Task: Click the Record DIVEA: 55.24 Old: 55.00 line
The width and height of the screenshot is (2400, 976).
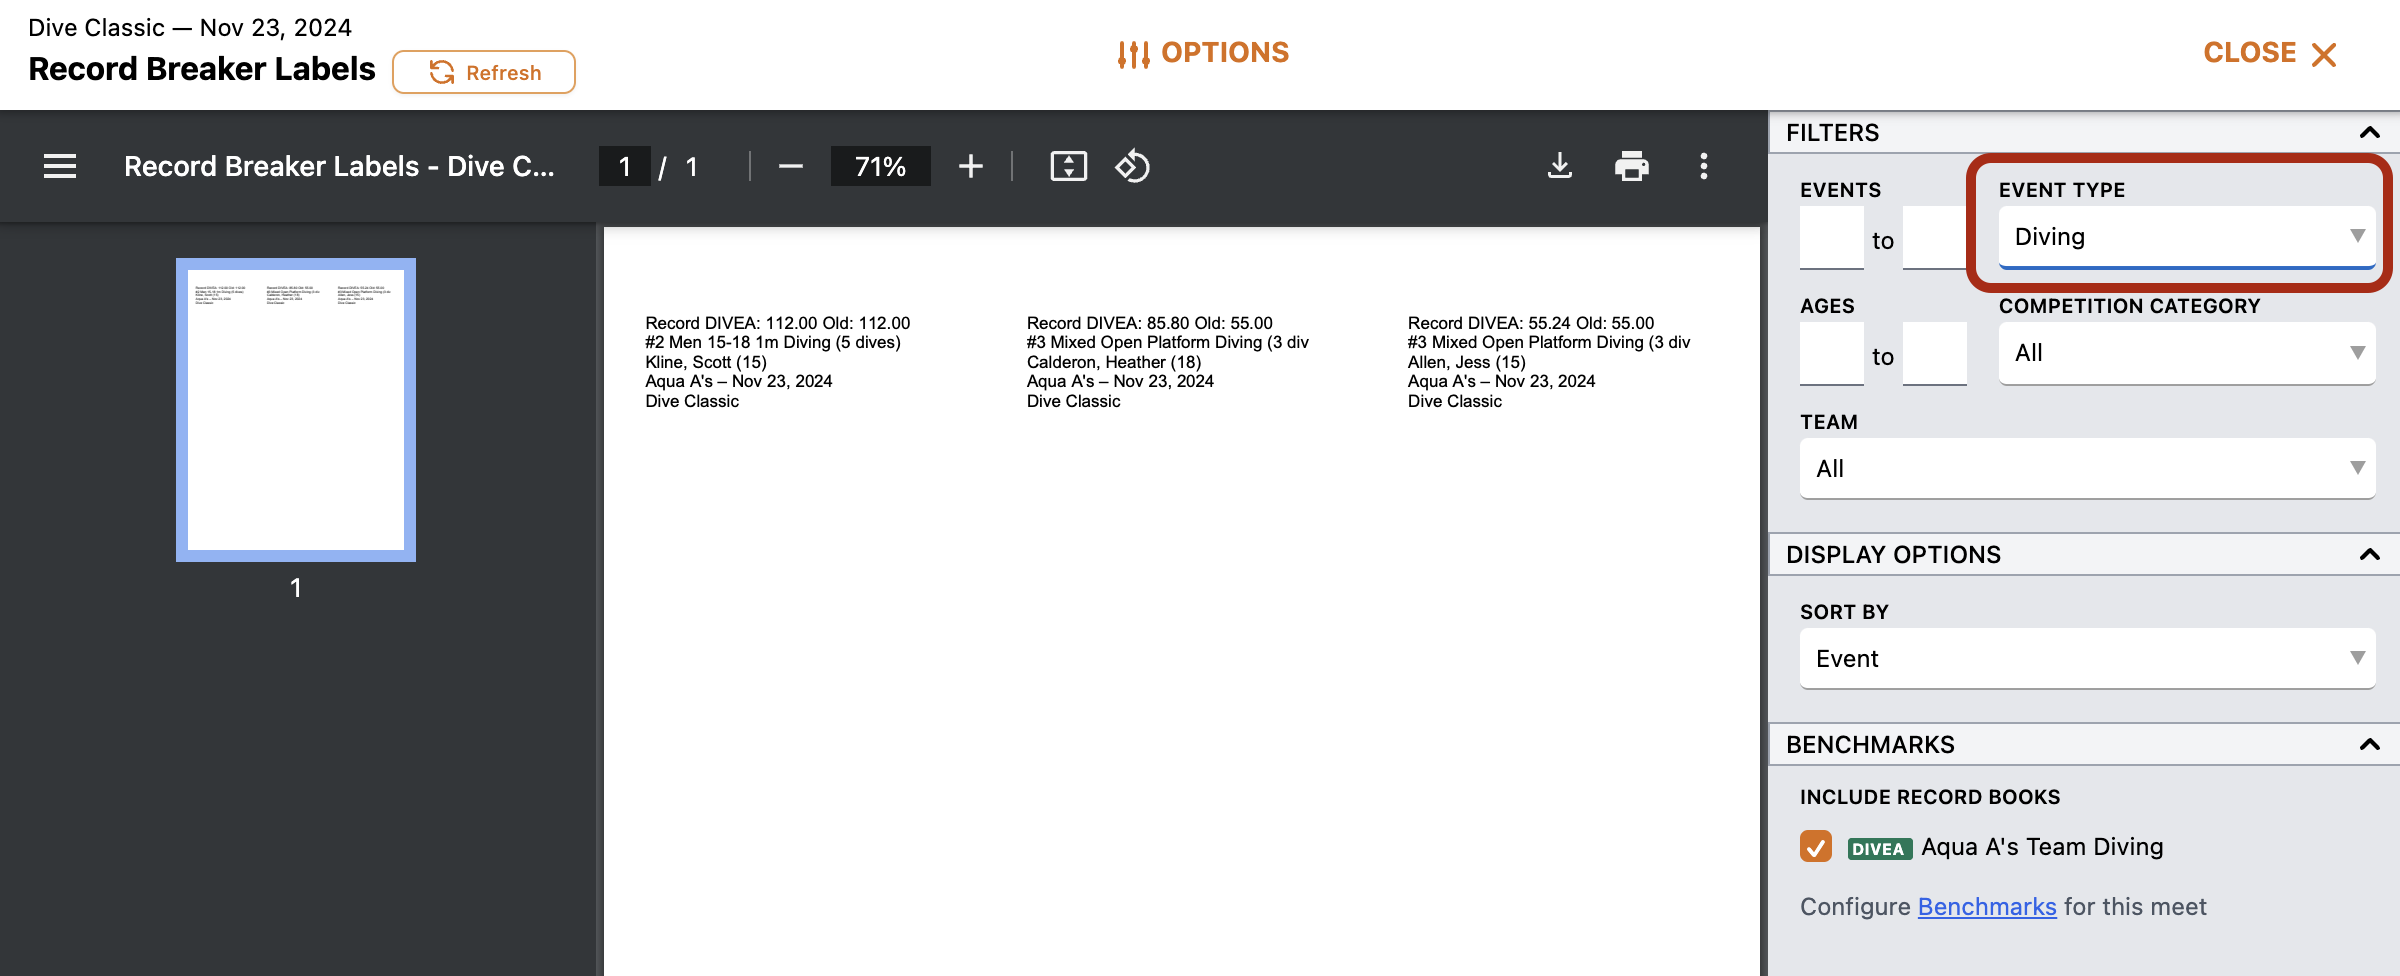Action: 1531,323
